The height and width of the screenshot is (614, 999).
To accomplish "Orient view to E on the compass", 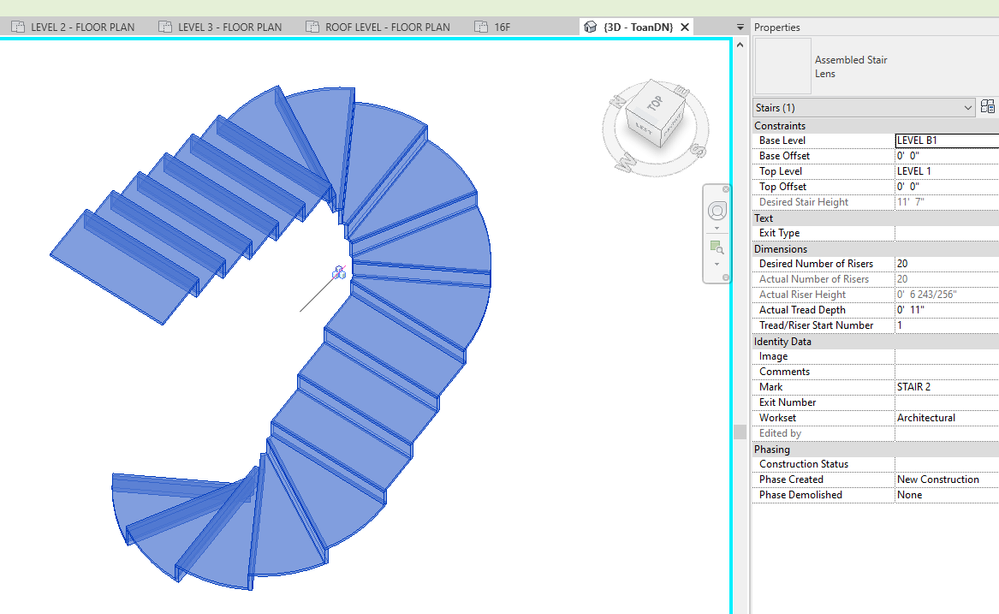I will pyautogui.click(x=682, y=91).
